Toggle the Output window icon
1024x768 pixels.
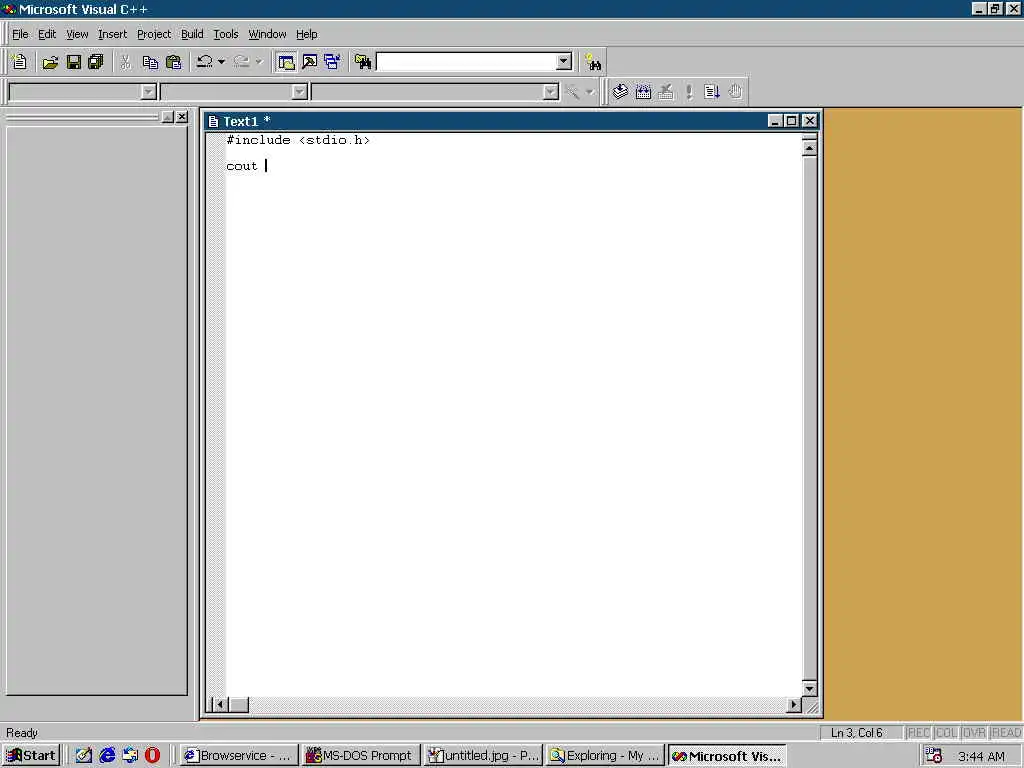click(310, 62)
